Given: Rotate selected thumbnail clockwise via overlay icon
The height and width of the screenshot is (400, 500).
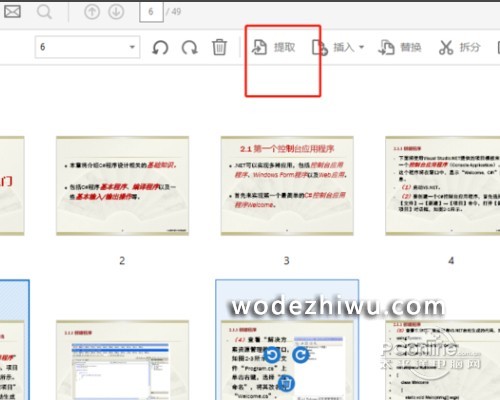Looking at the screenshot, I should coord(301,355).
